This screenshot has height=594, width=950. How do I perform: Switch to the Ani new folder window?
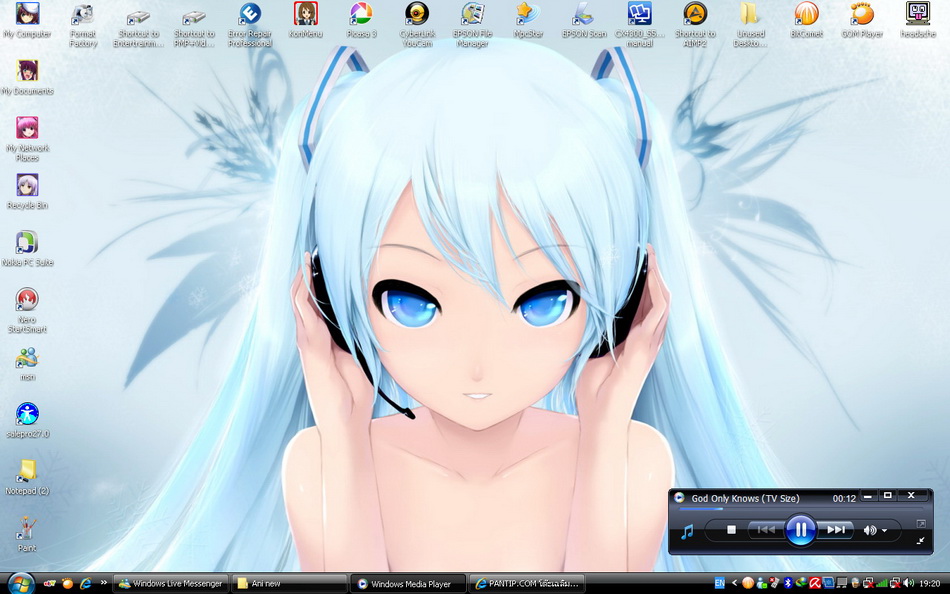point(290,584)
